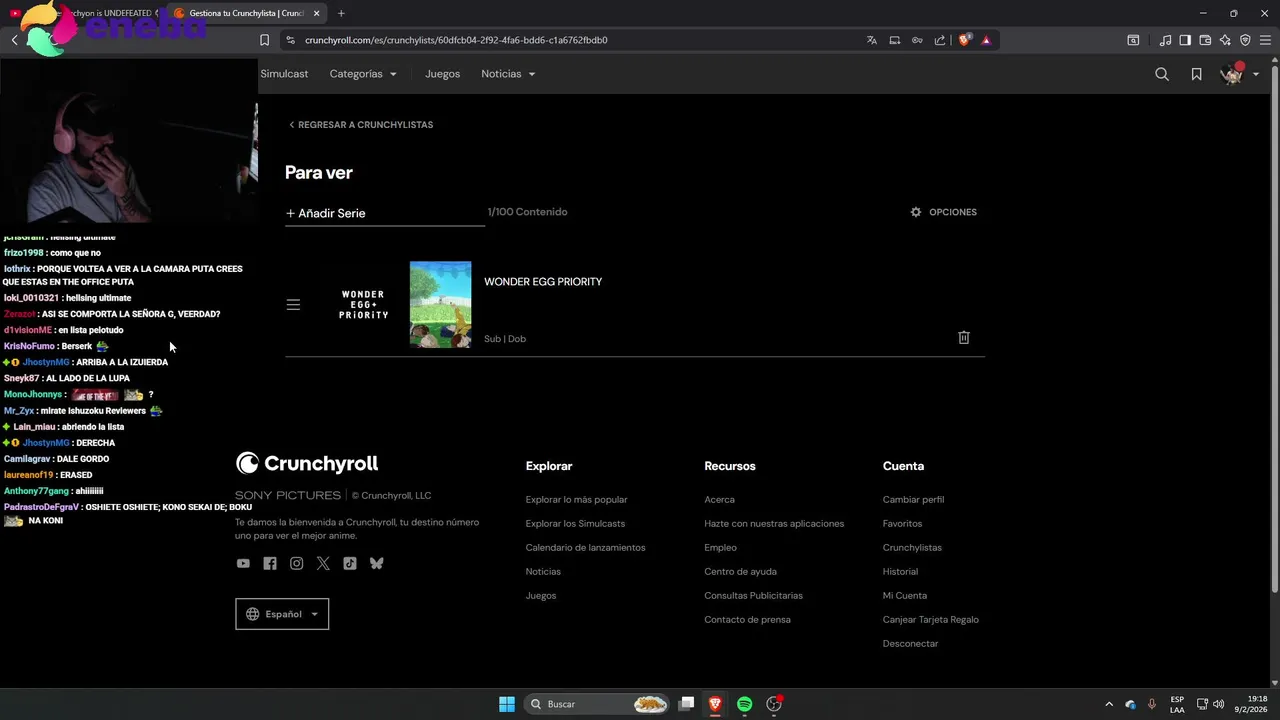
Task: Open Brave Shields lion icon
Action: 964,40
